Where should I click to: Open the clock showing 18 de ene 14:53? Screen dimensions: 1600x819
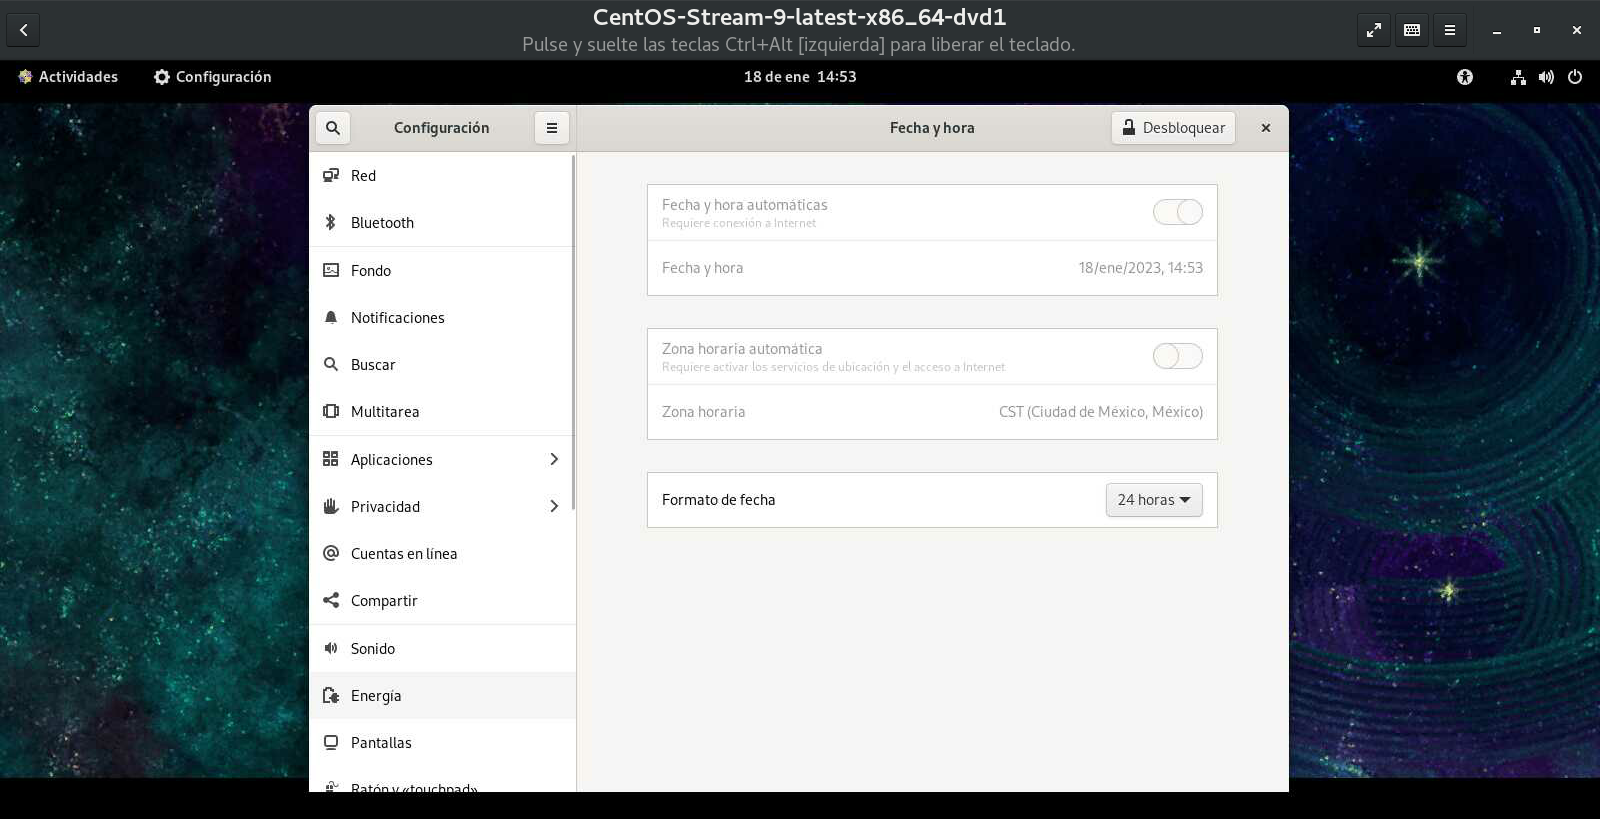point(800,77)
